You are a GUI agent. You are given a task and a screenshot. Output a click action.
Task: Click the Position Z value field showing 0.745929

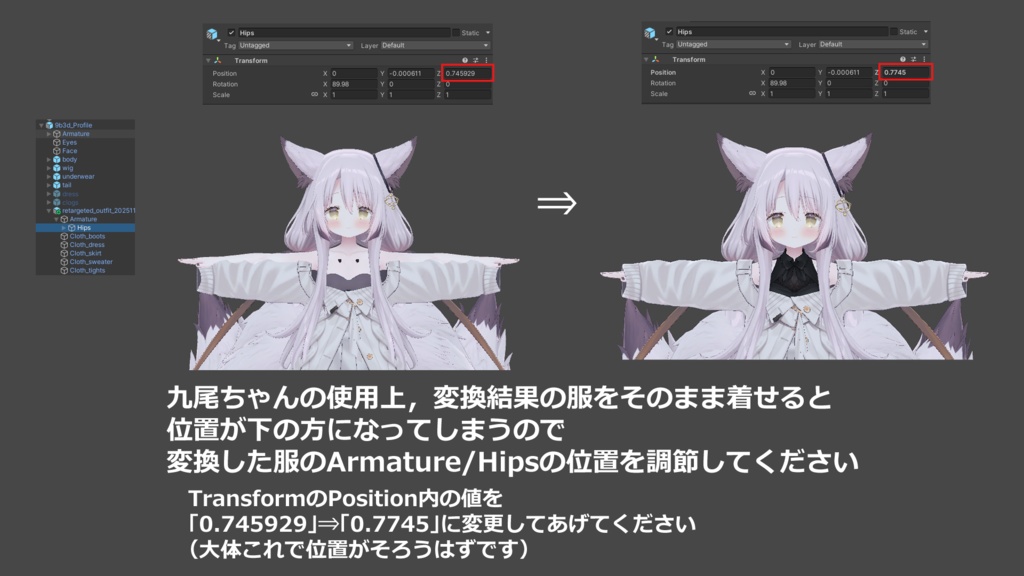coord(467,73)
